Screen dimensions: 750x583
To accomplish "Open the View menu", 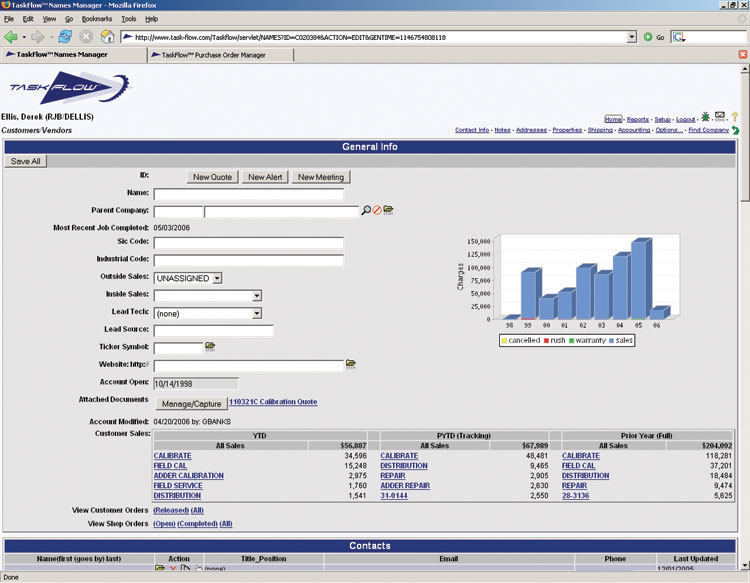I will pos(49,19).
